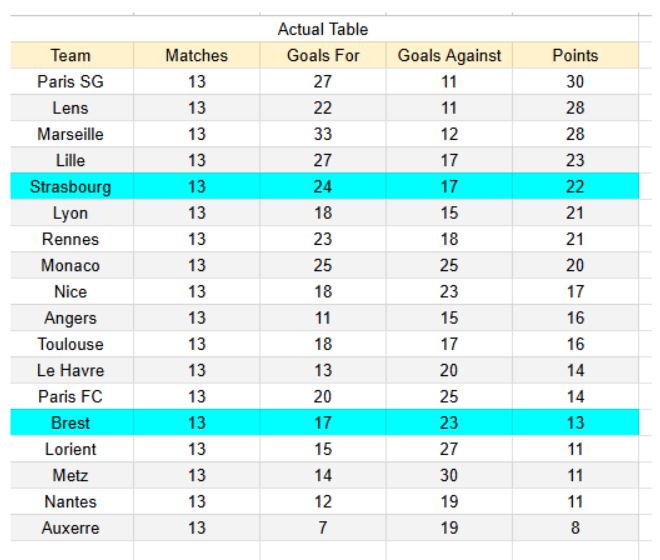Select the highlighted Strasbourg cell

70,187
